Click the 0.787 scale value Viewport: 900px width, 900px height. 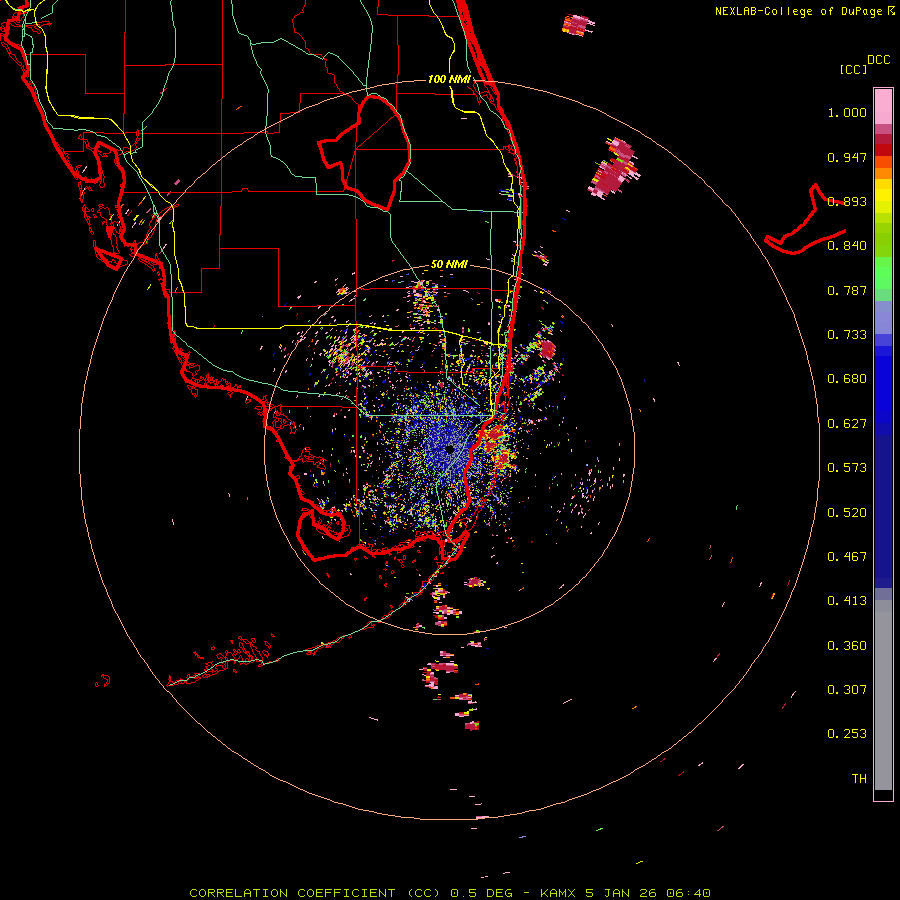[x=847, y=290]
